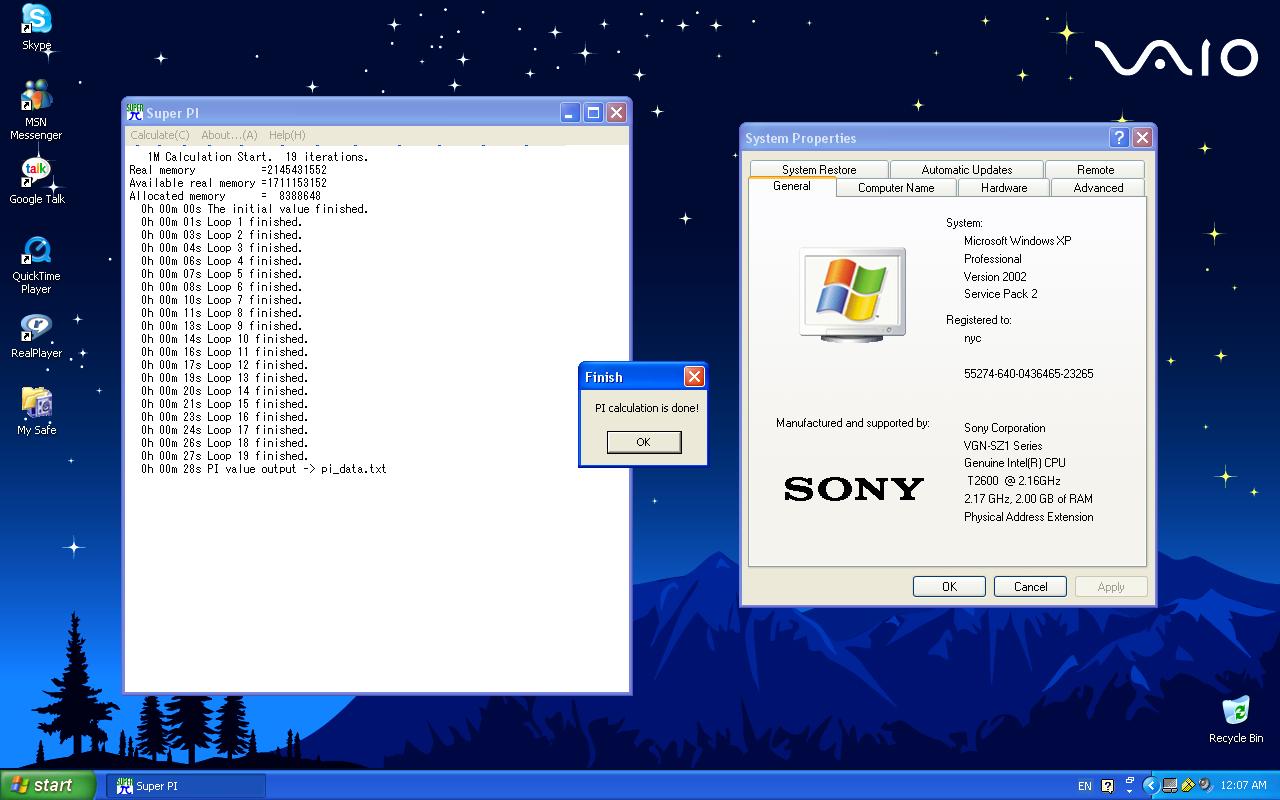The image size is (1280, 800).
Task: Click the 'Loop 19 finished' line
Action: point(224,456)
